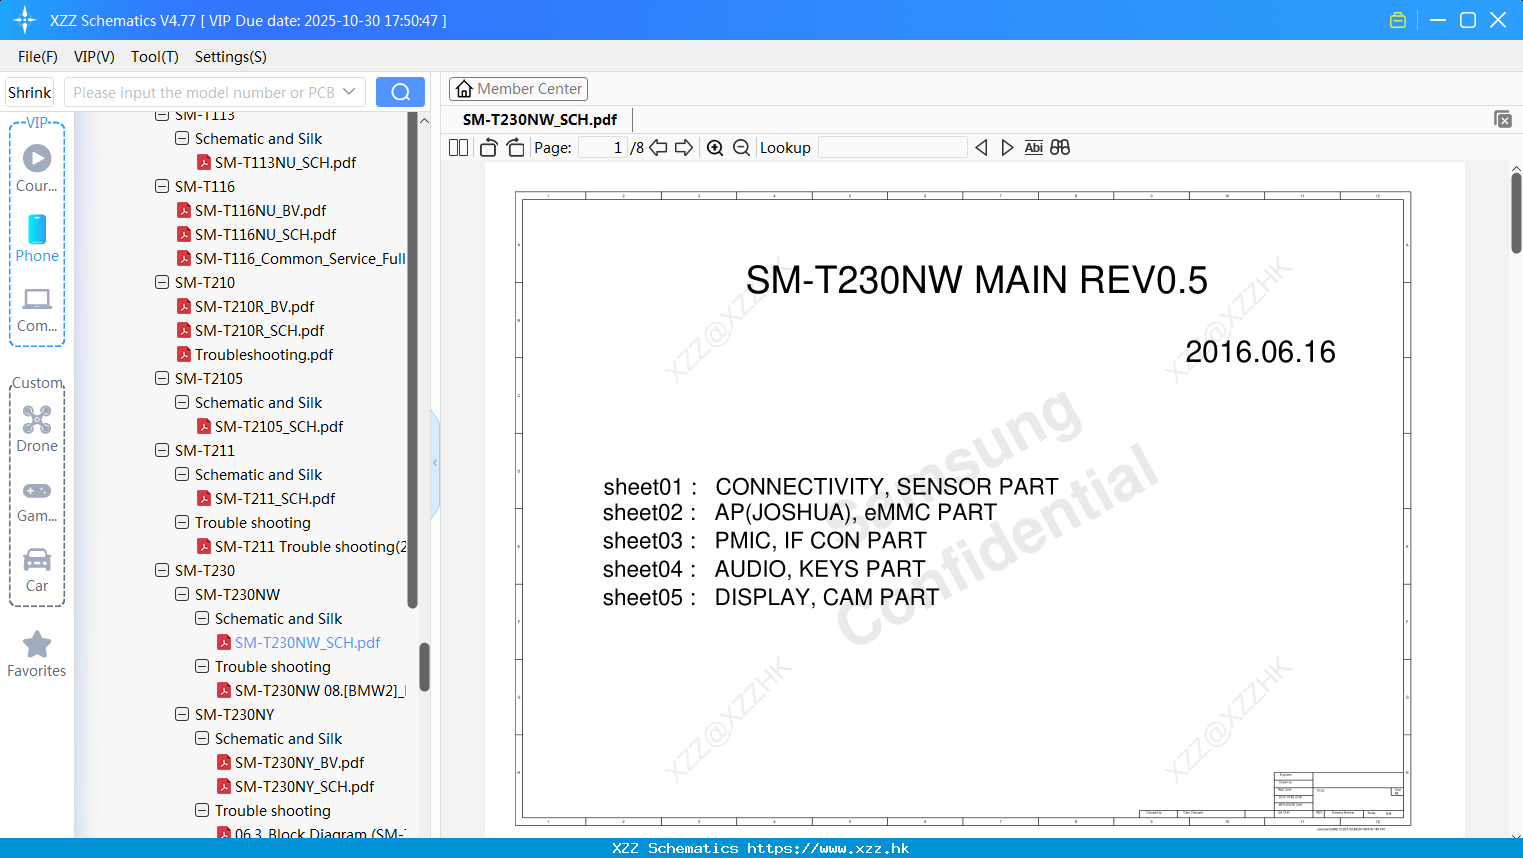Image resolution: width=1523 pixels, height=858 pixels.
Task: Select the SM-T230NW_SCH.pdf tab
Action: click(540, 119)
